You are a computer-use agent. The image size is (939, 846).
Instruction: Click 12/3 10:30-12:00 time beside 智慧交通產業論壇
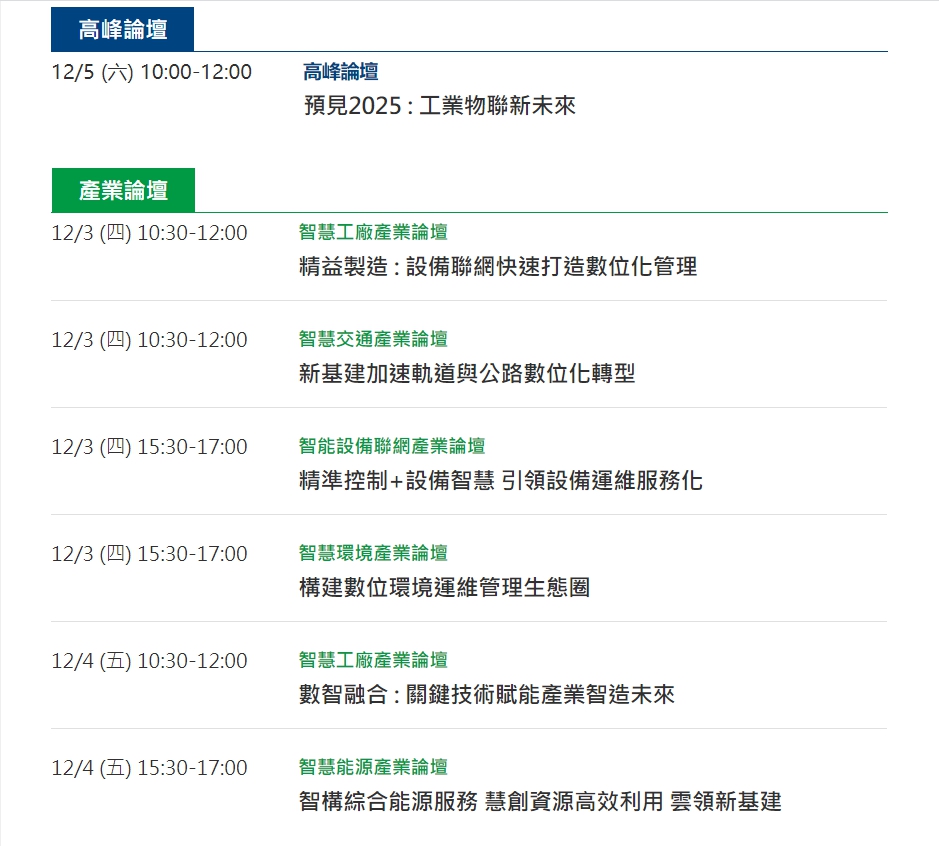149,340
